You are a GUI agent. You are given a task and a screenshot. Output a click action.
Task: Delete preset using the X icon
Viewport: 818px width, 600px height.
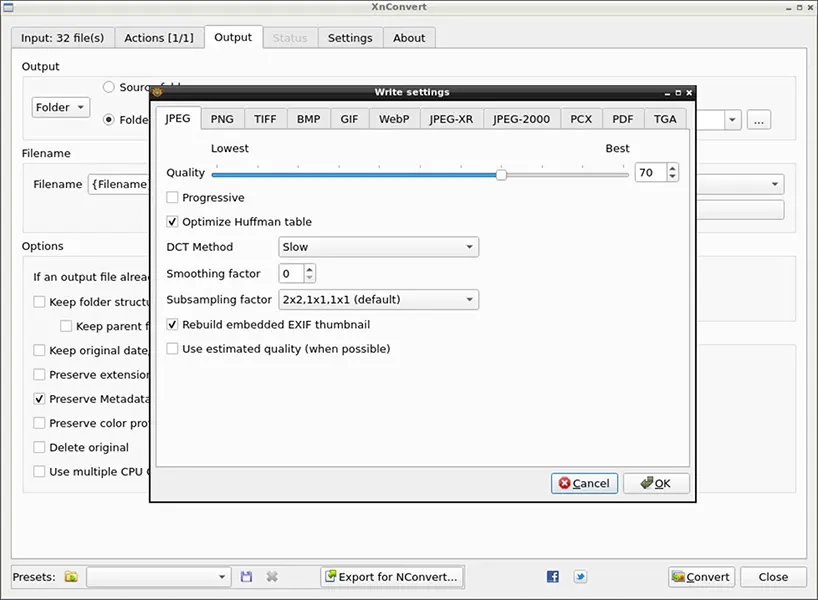[272, 577]
